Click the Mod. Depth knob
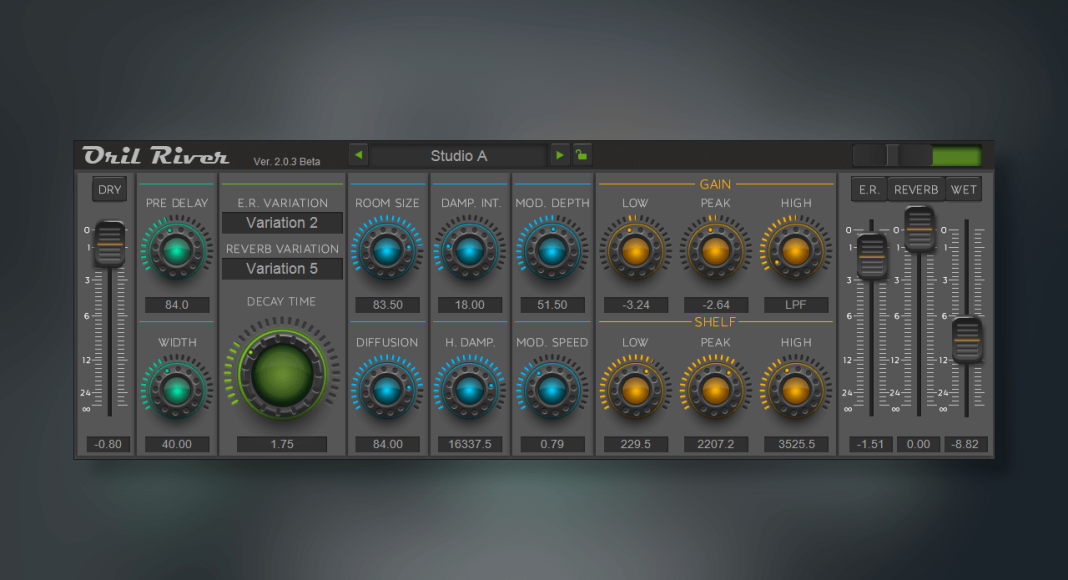 [552, 251]
